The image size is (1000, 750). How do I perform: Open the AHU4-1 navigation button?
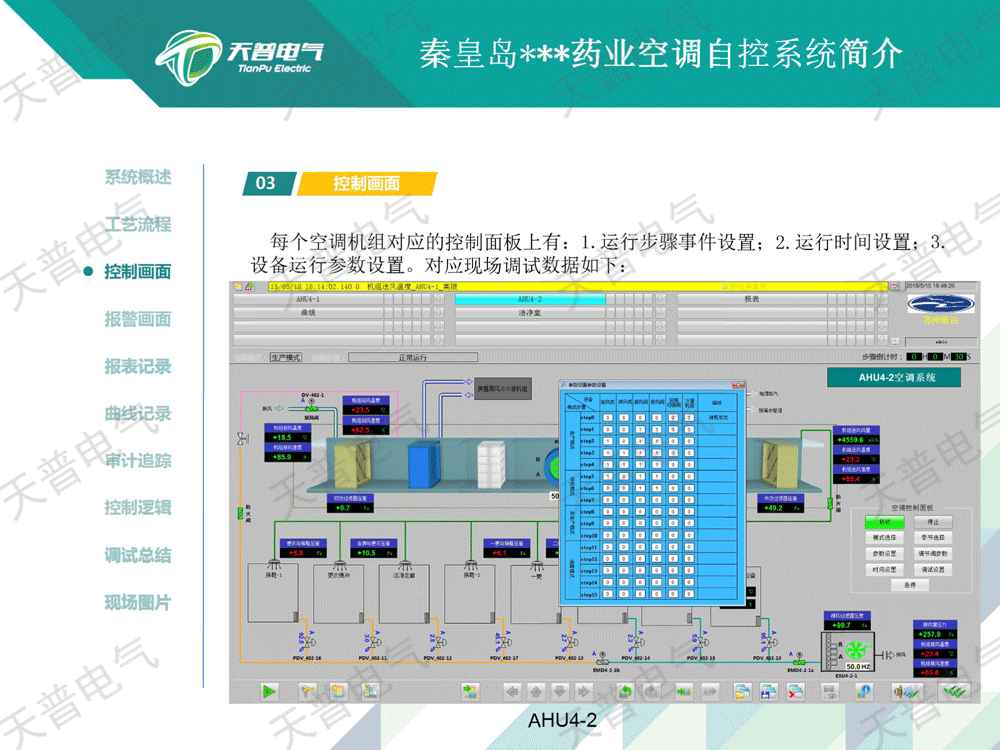pyautogui.click(x=308, y=299)
